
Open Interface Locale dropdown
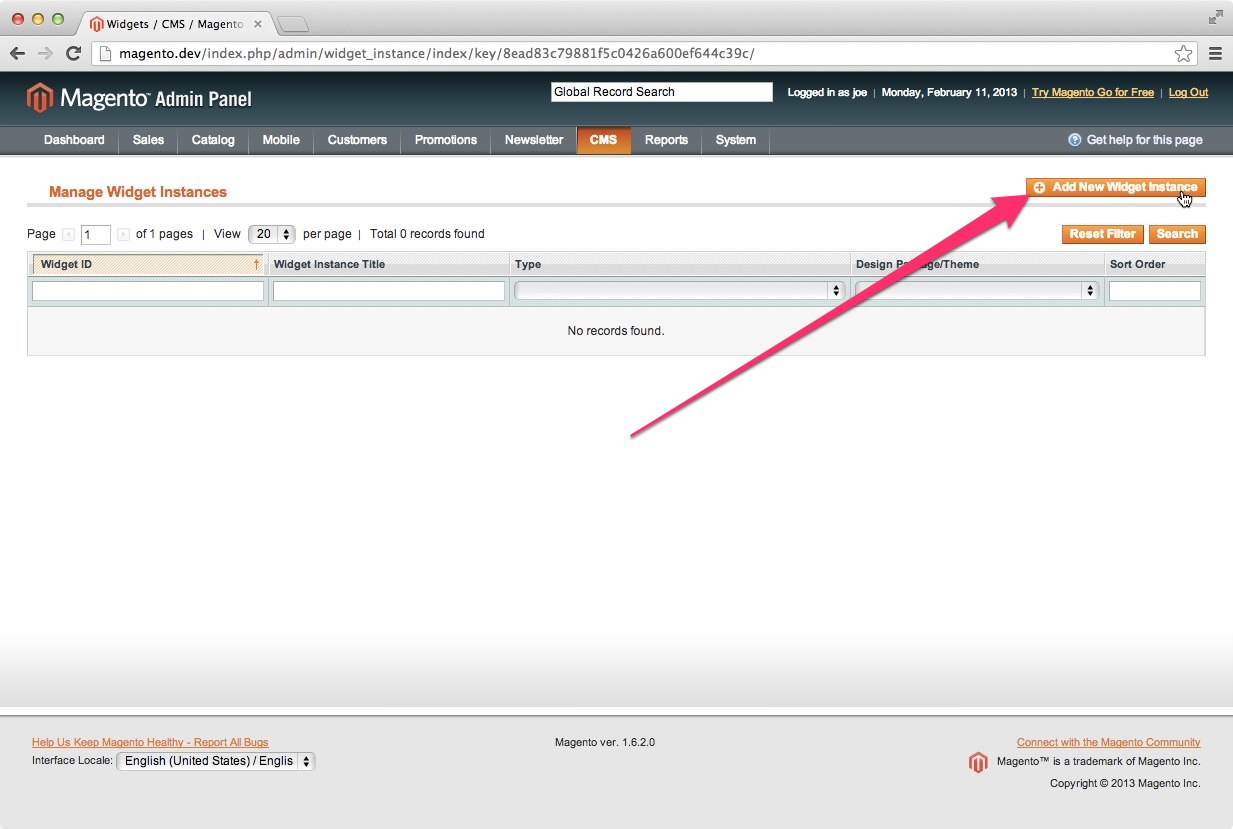(216, 761)
